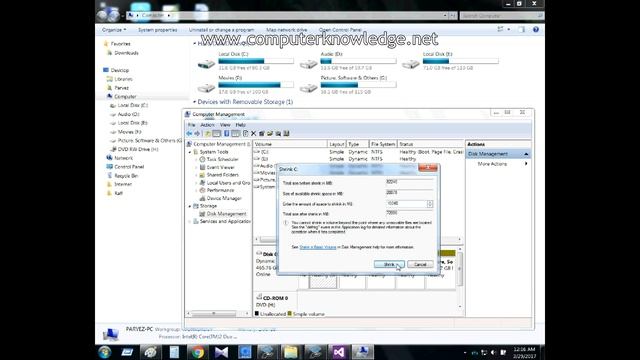Screen dimensions: 640x360
Task: Open the Shrink a Basic Volume help link
Action: (x=318, y=247)
